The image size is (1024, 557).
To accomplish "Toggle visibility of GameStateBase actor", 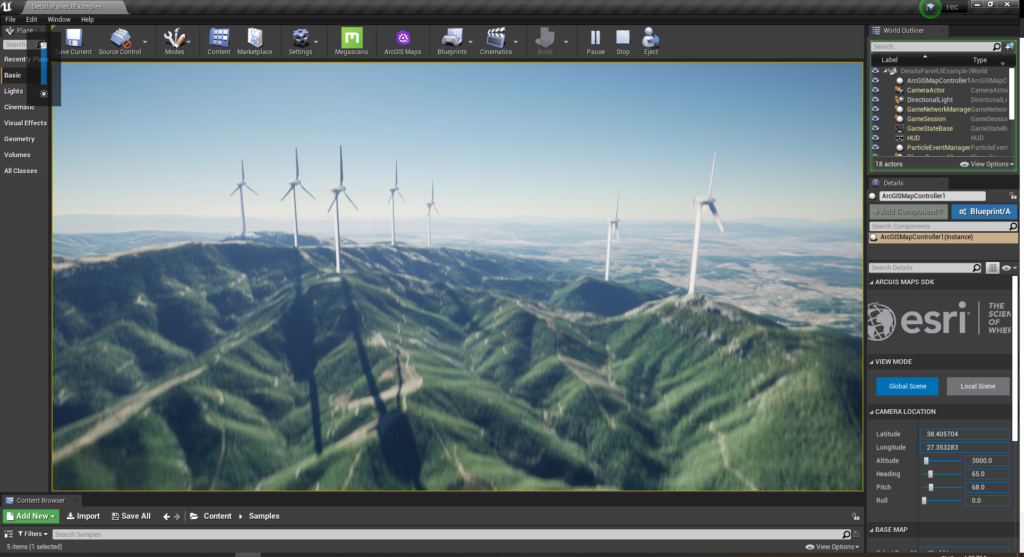I will (875, 129).
